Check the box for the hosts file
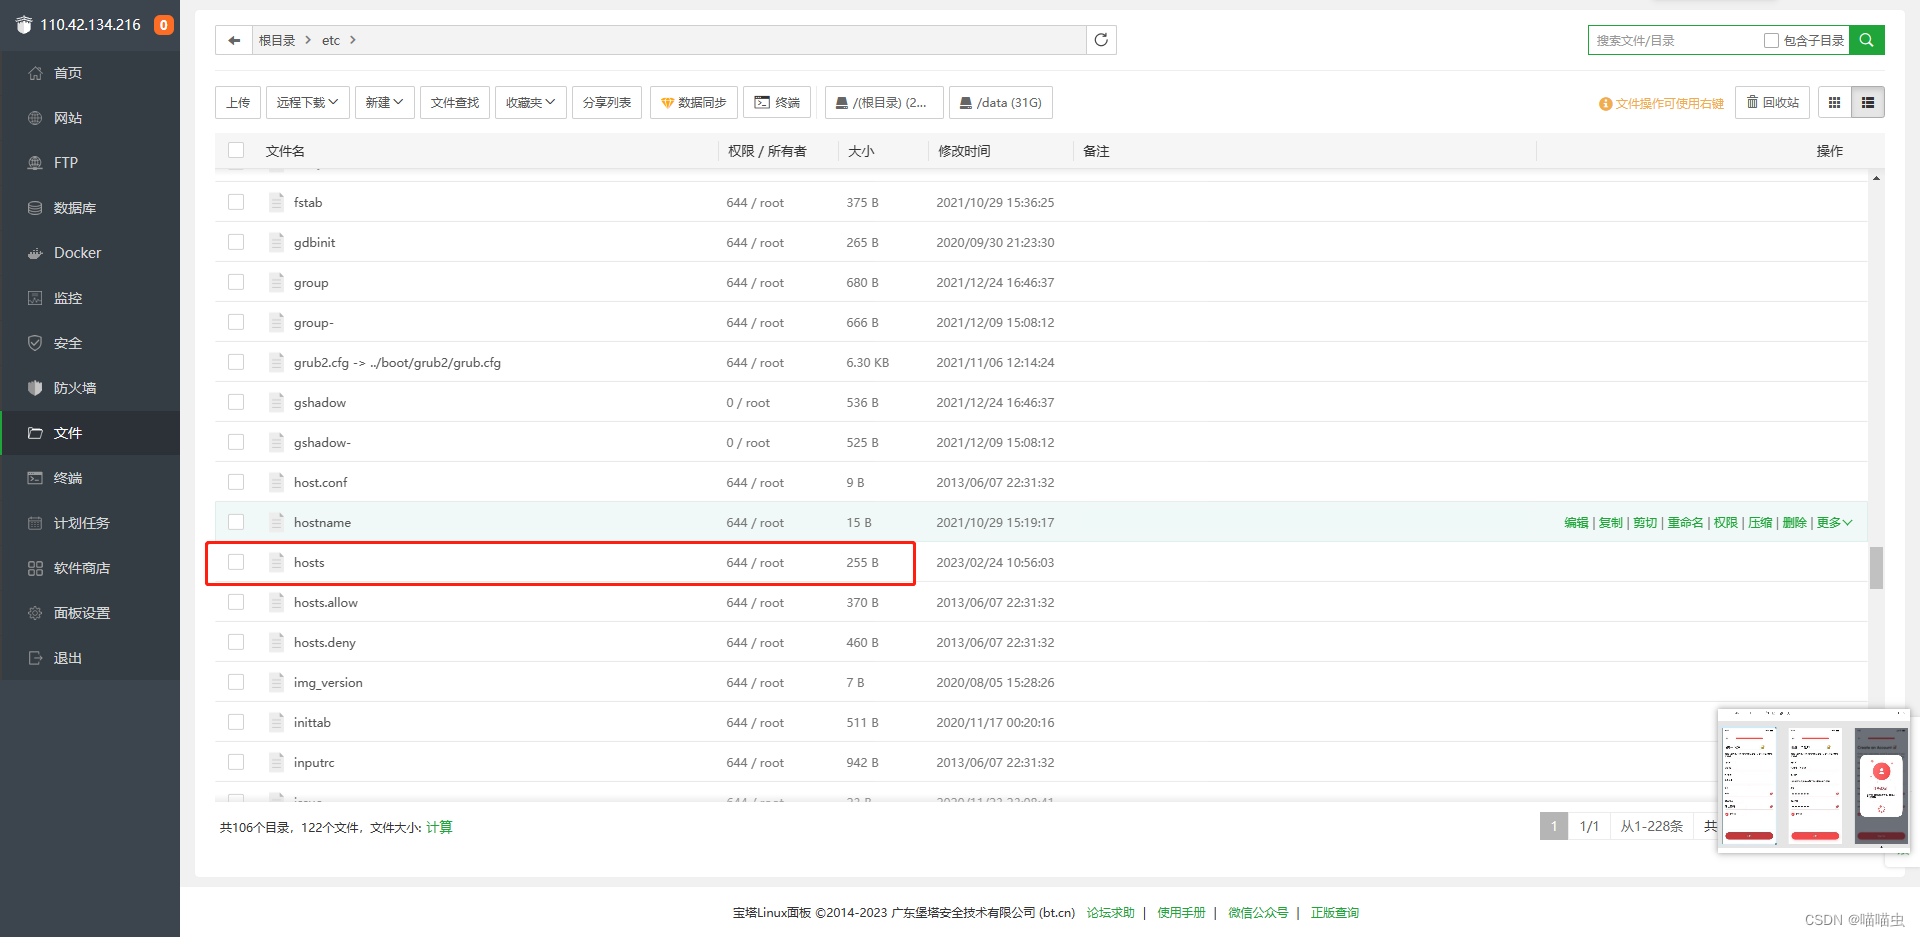Viewport: 1920px width, 937px height. (236, 562)
